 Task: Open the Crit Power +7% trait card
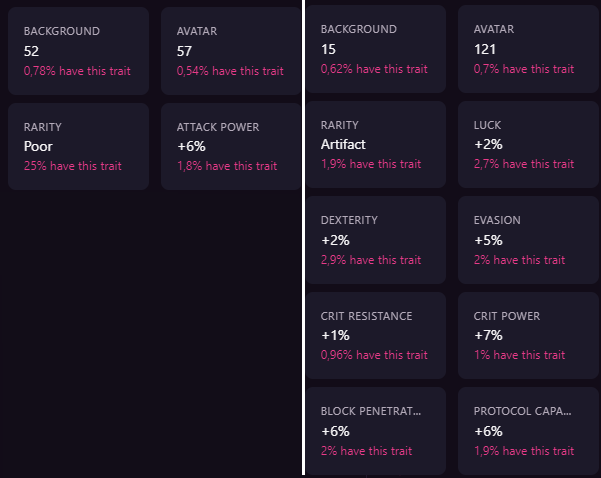[x=528, y=335]
